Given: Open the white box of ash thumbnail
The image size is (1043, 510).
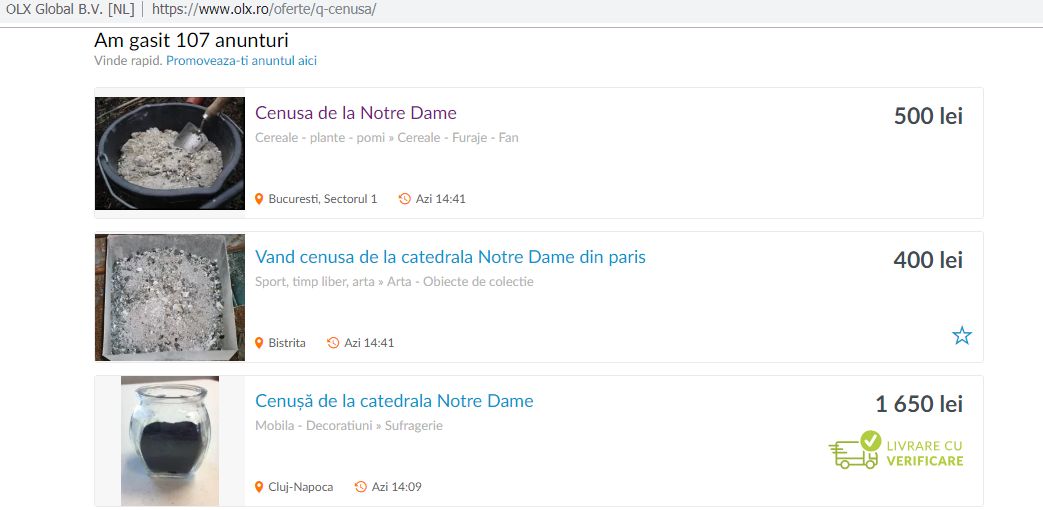Looking at the screenshot, I should point(170,297).
